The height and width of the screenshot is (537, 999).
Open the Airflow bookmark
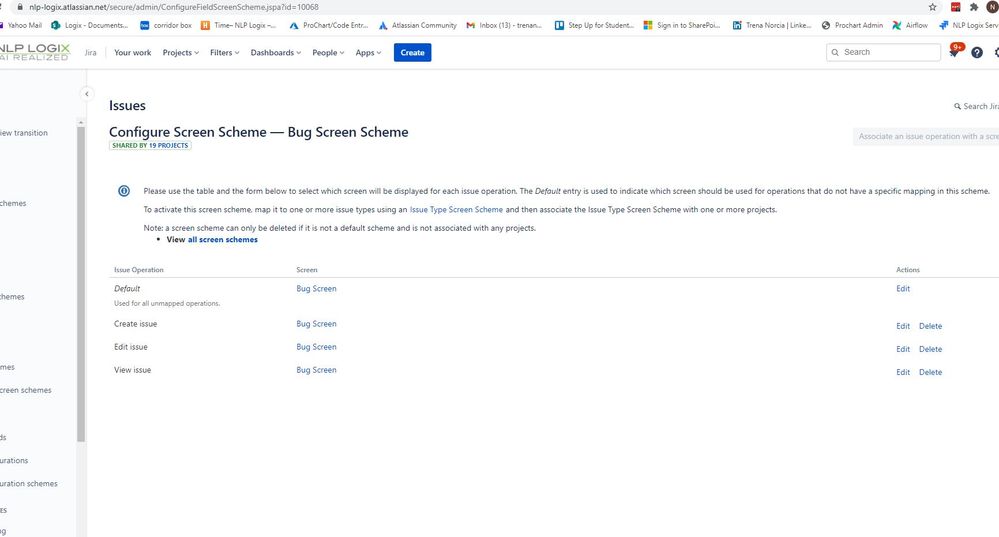coord(910,25)
